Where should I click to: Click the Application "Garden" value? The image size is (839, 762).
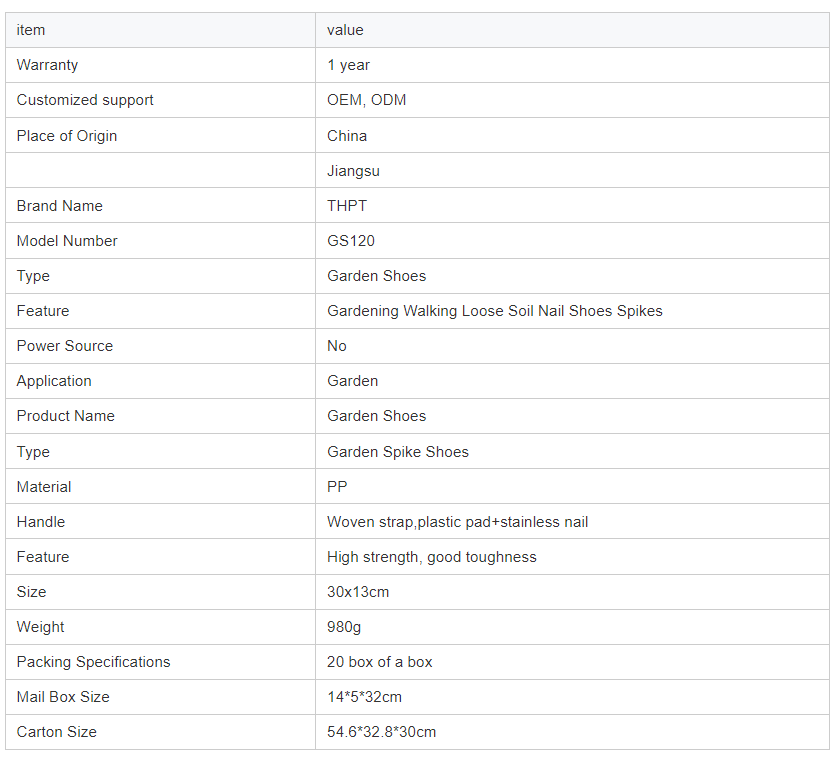pos(352,381)
